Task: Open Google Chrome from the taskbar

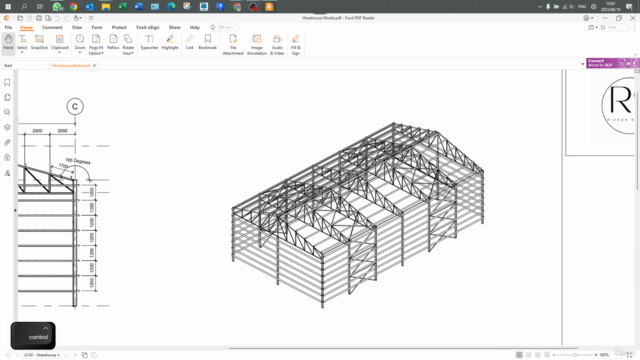Action: (x=73, y=7)
